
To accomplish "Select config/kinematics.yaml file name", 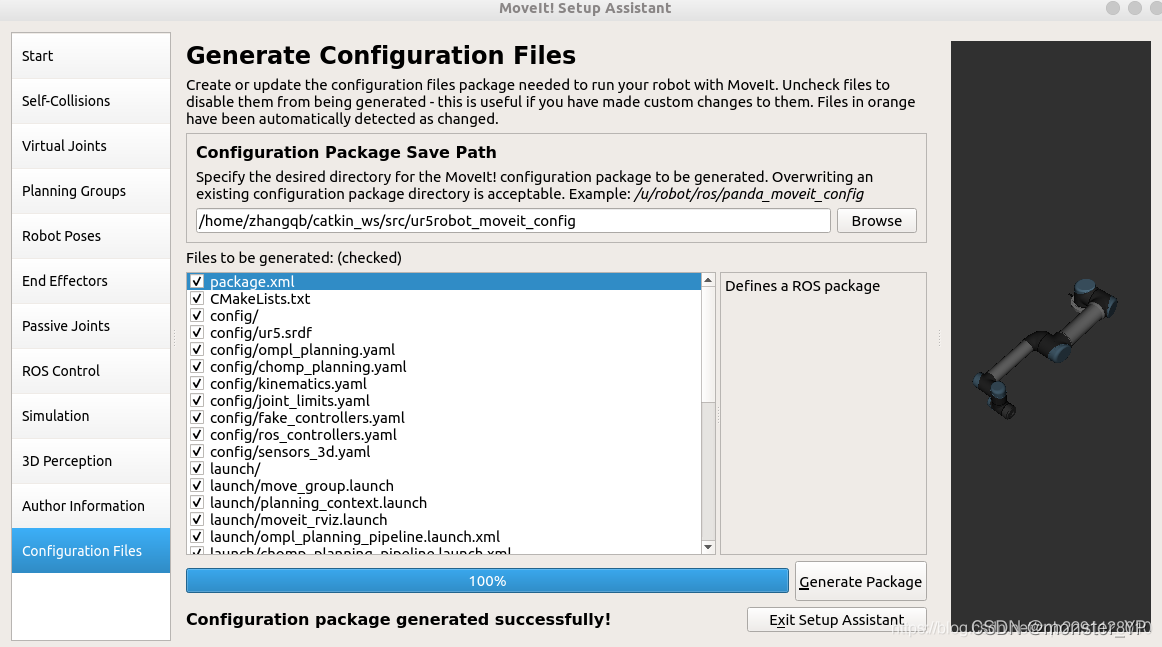I will (288, 384).
